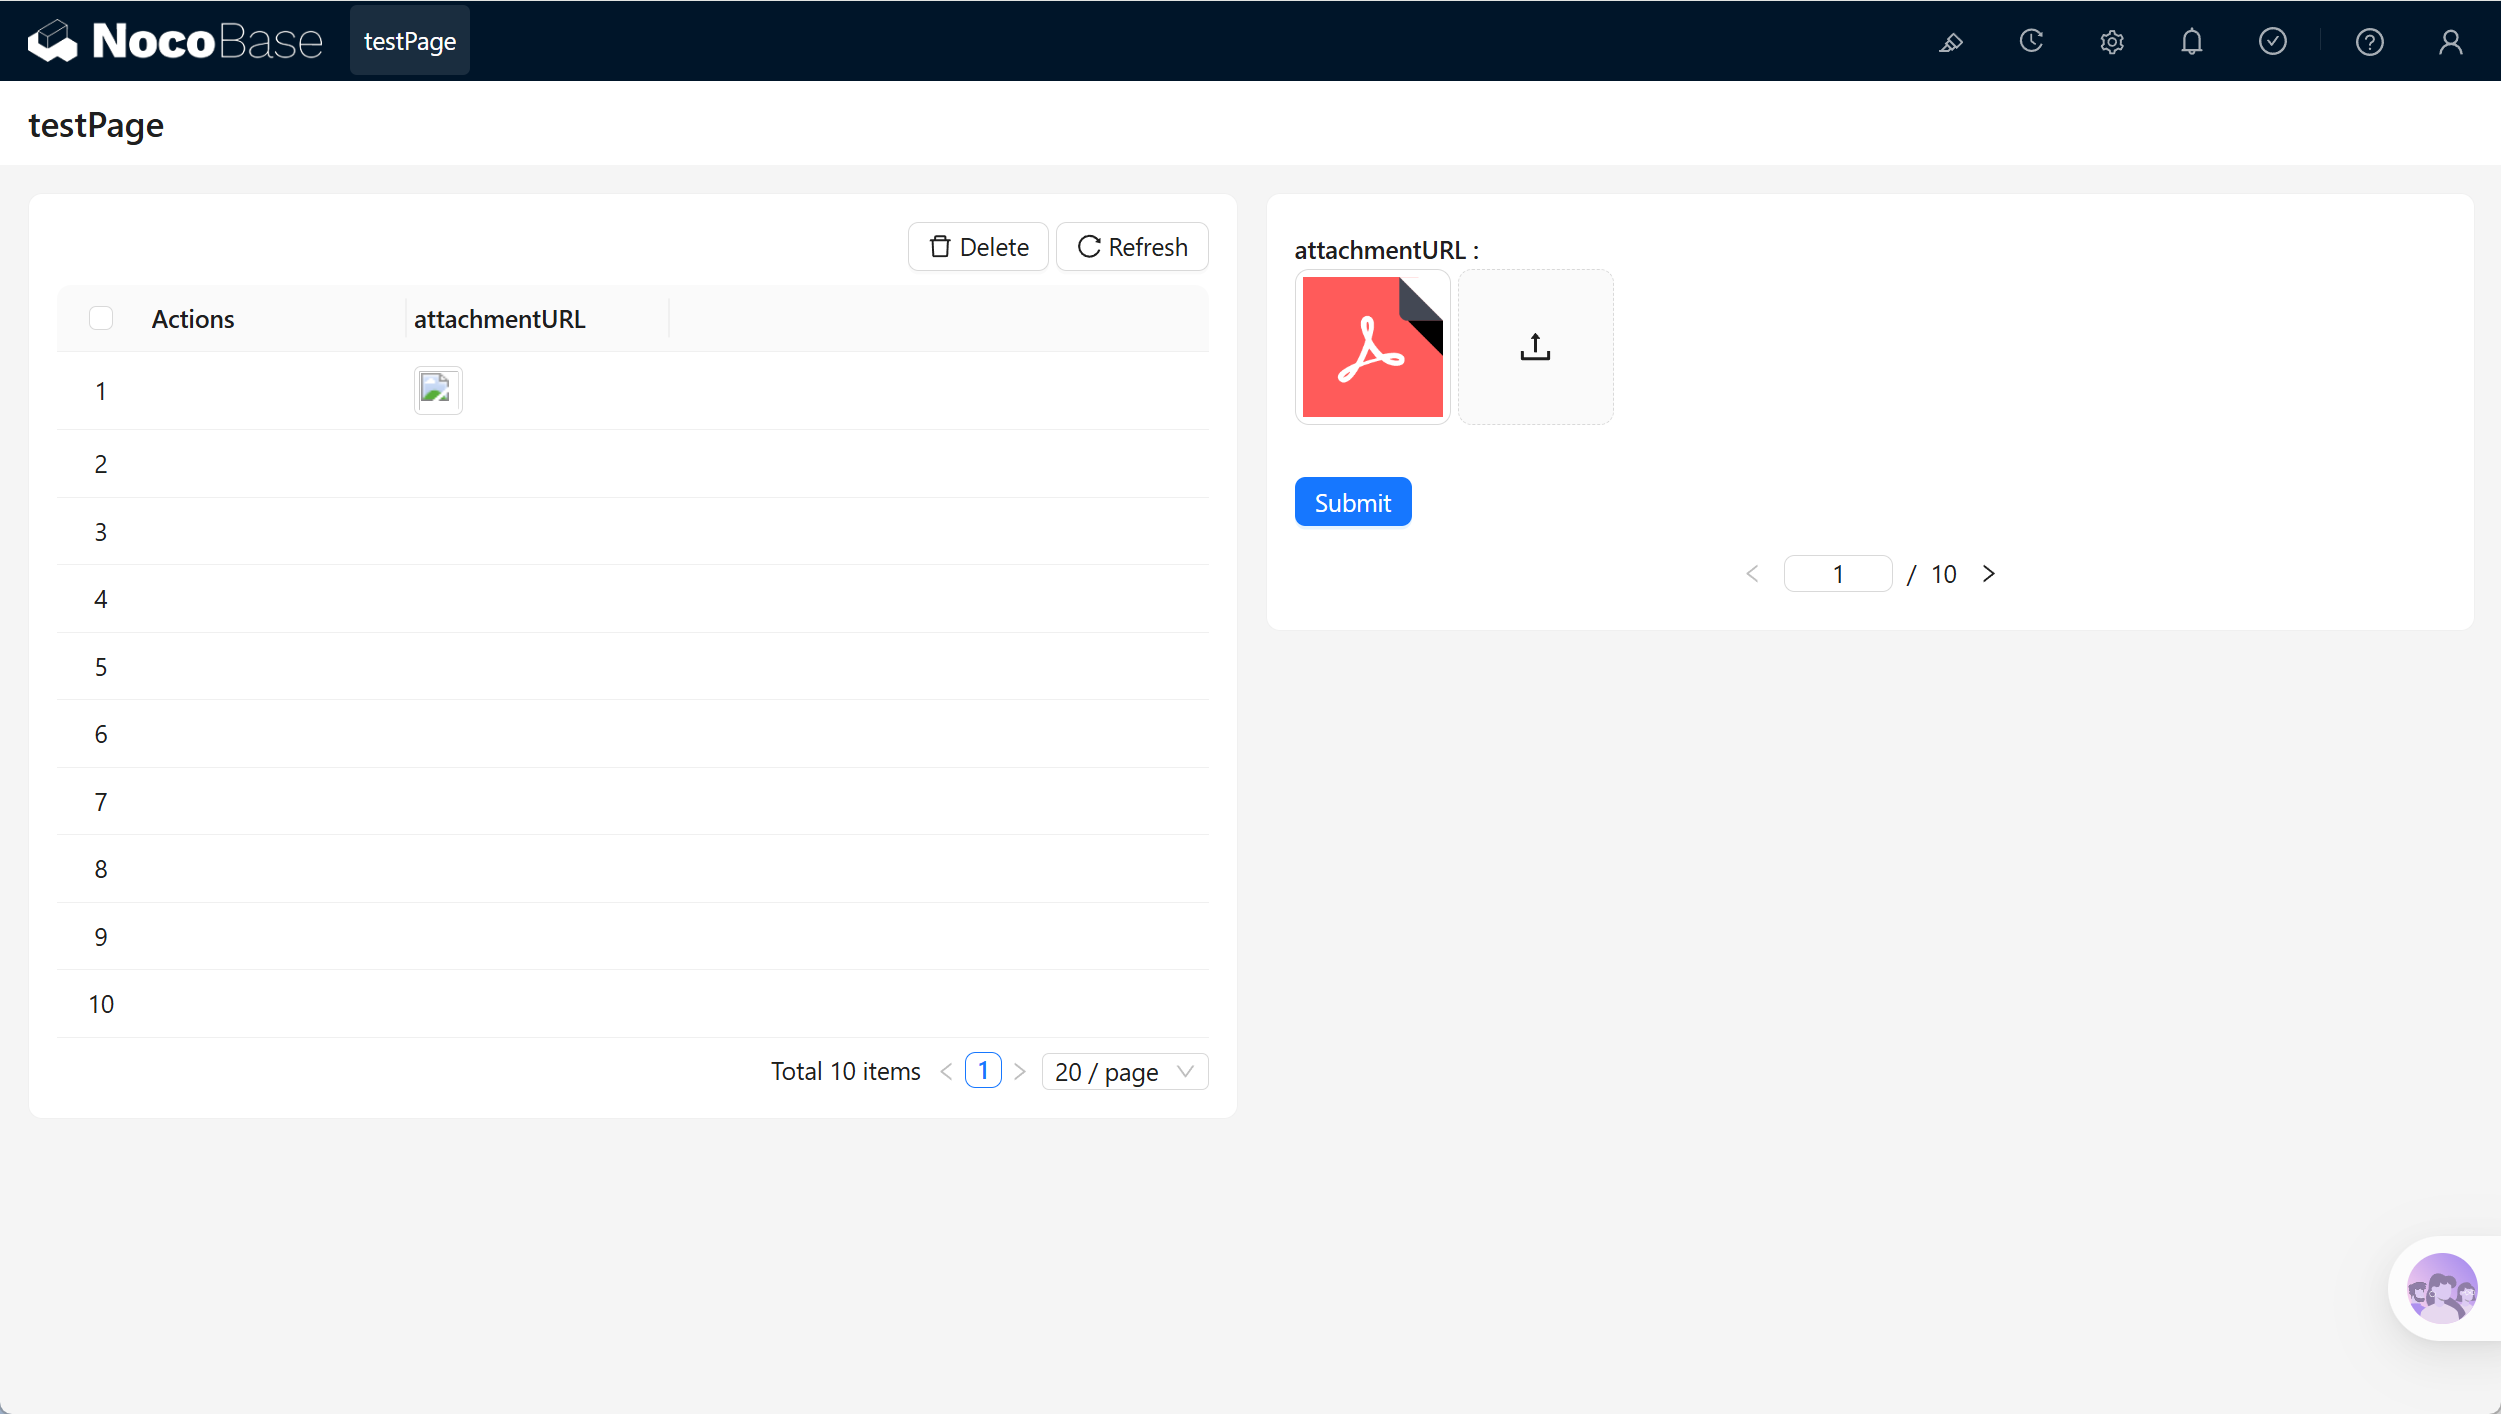
Task: Click the Total 10 items label
Action: tap(846, 1072)
